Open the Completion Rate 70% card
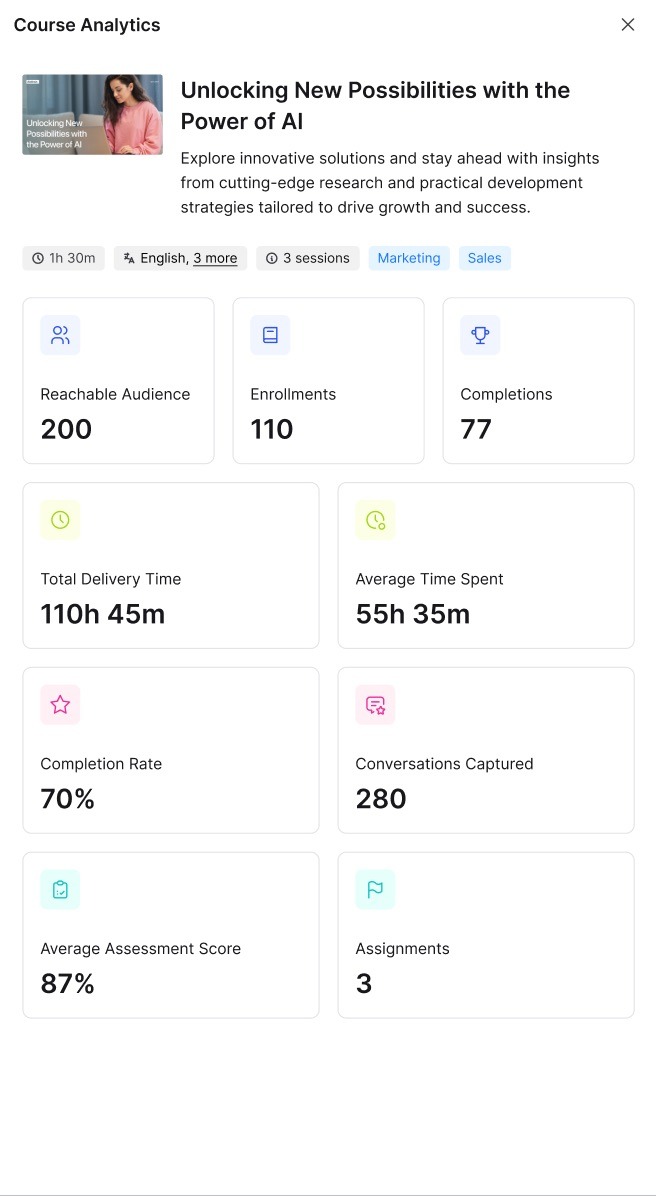656x1196 pixels. [170, 750]
